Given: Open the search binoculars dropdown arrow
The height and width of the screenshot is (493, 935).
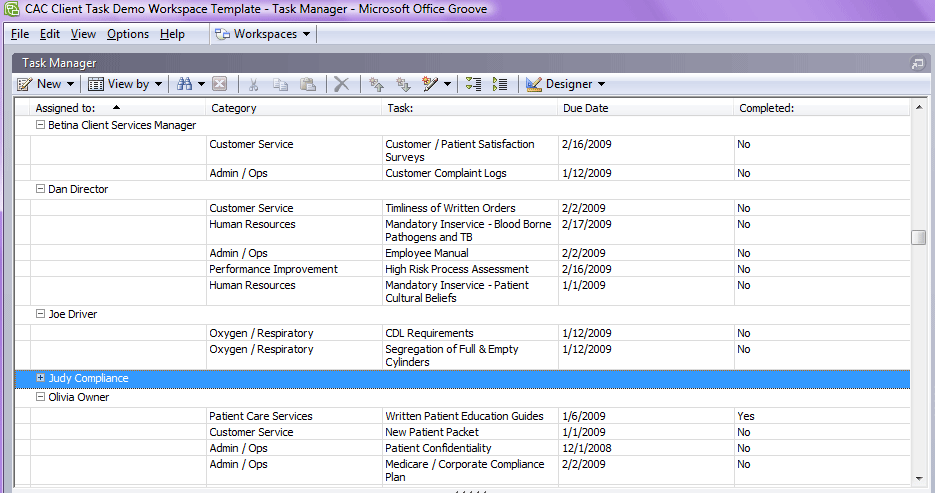Looking at the screenshot, I should click(201, 84).
